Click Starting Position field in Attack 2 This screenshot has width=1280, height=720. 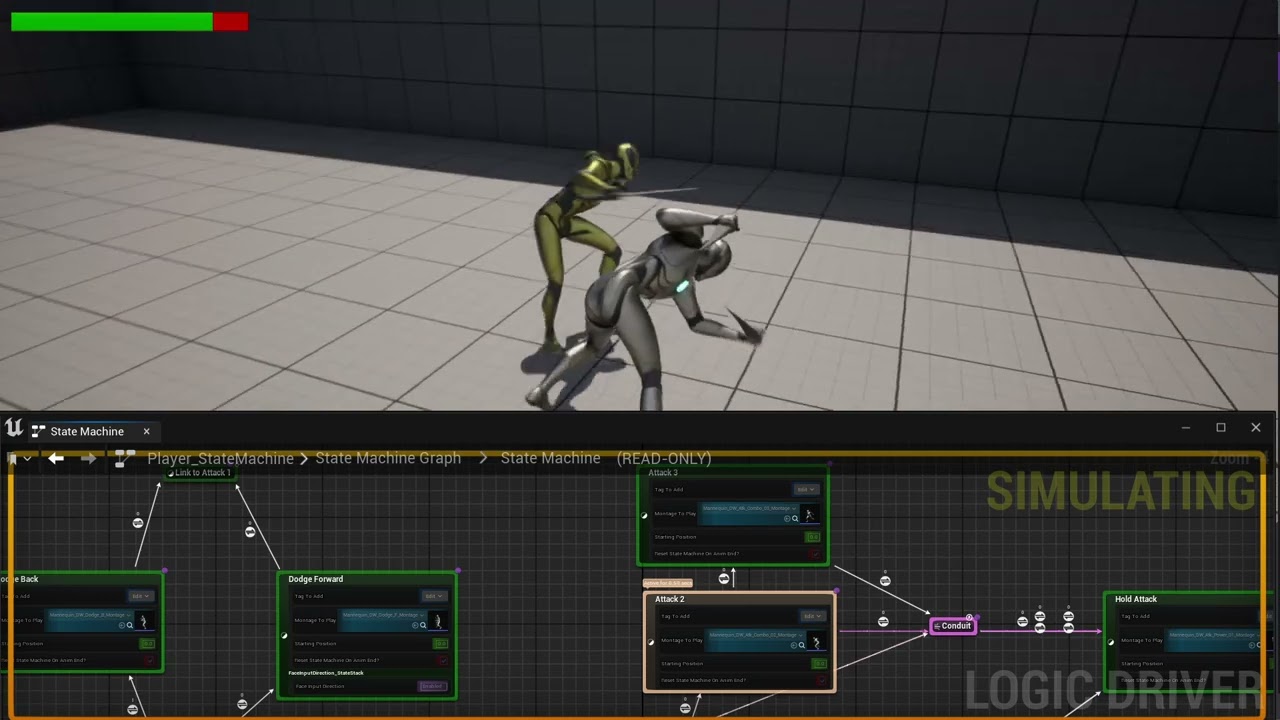819,663
